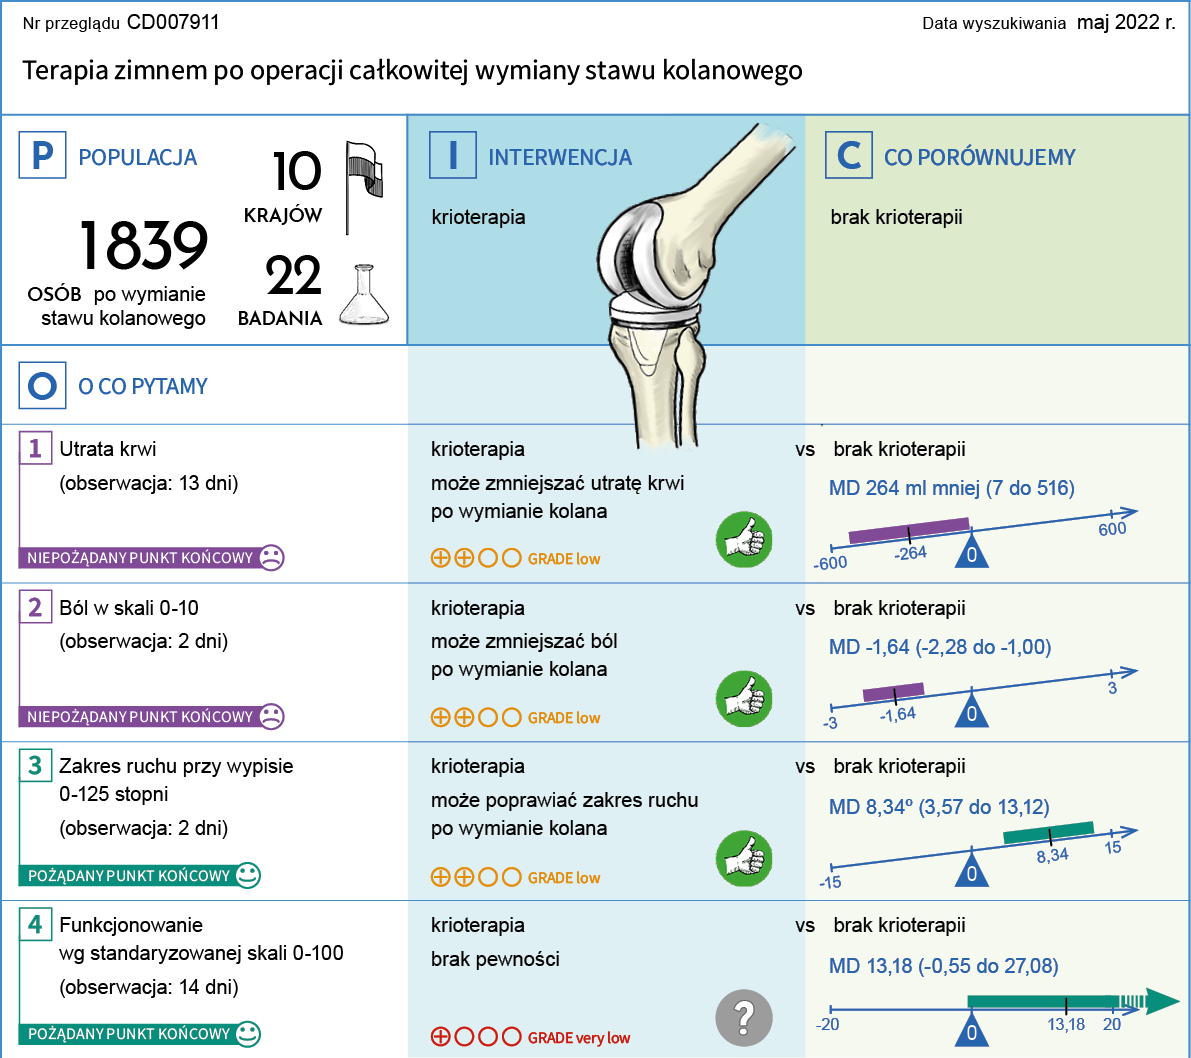1191x1058 pixels.
Task: Select the C letter box for comparison
Action: [x=849, y=156]
